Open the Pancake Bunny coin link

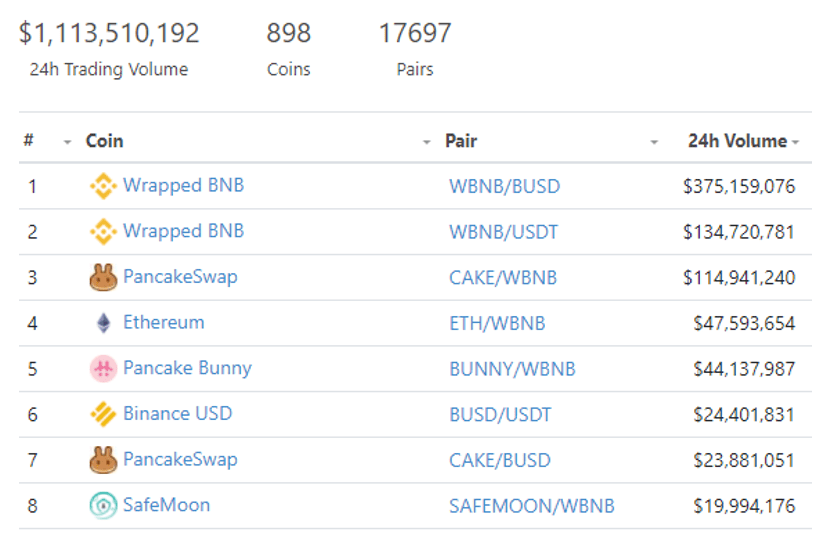187,368
